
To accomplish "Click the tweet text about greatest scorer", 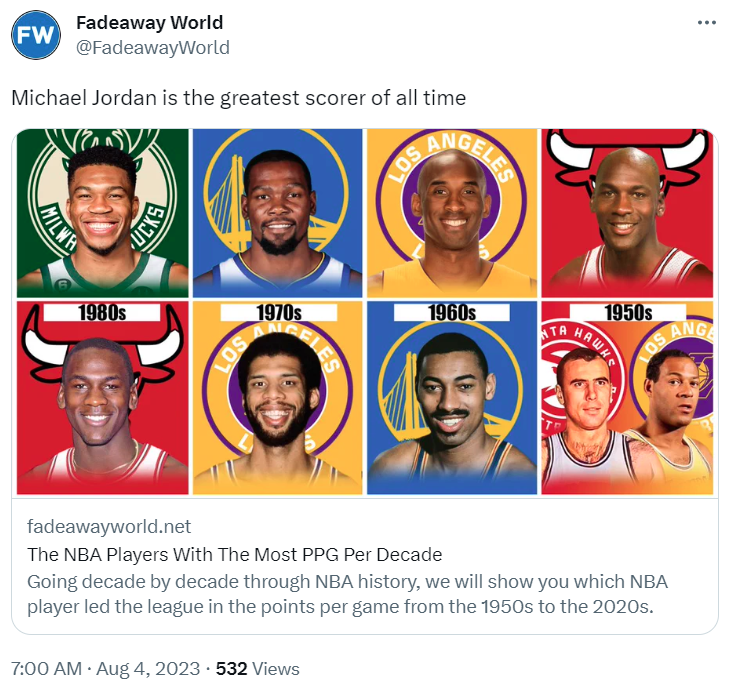I will click(x=238, y=98).
